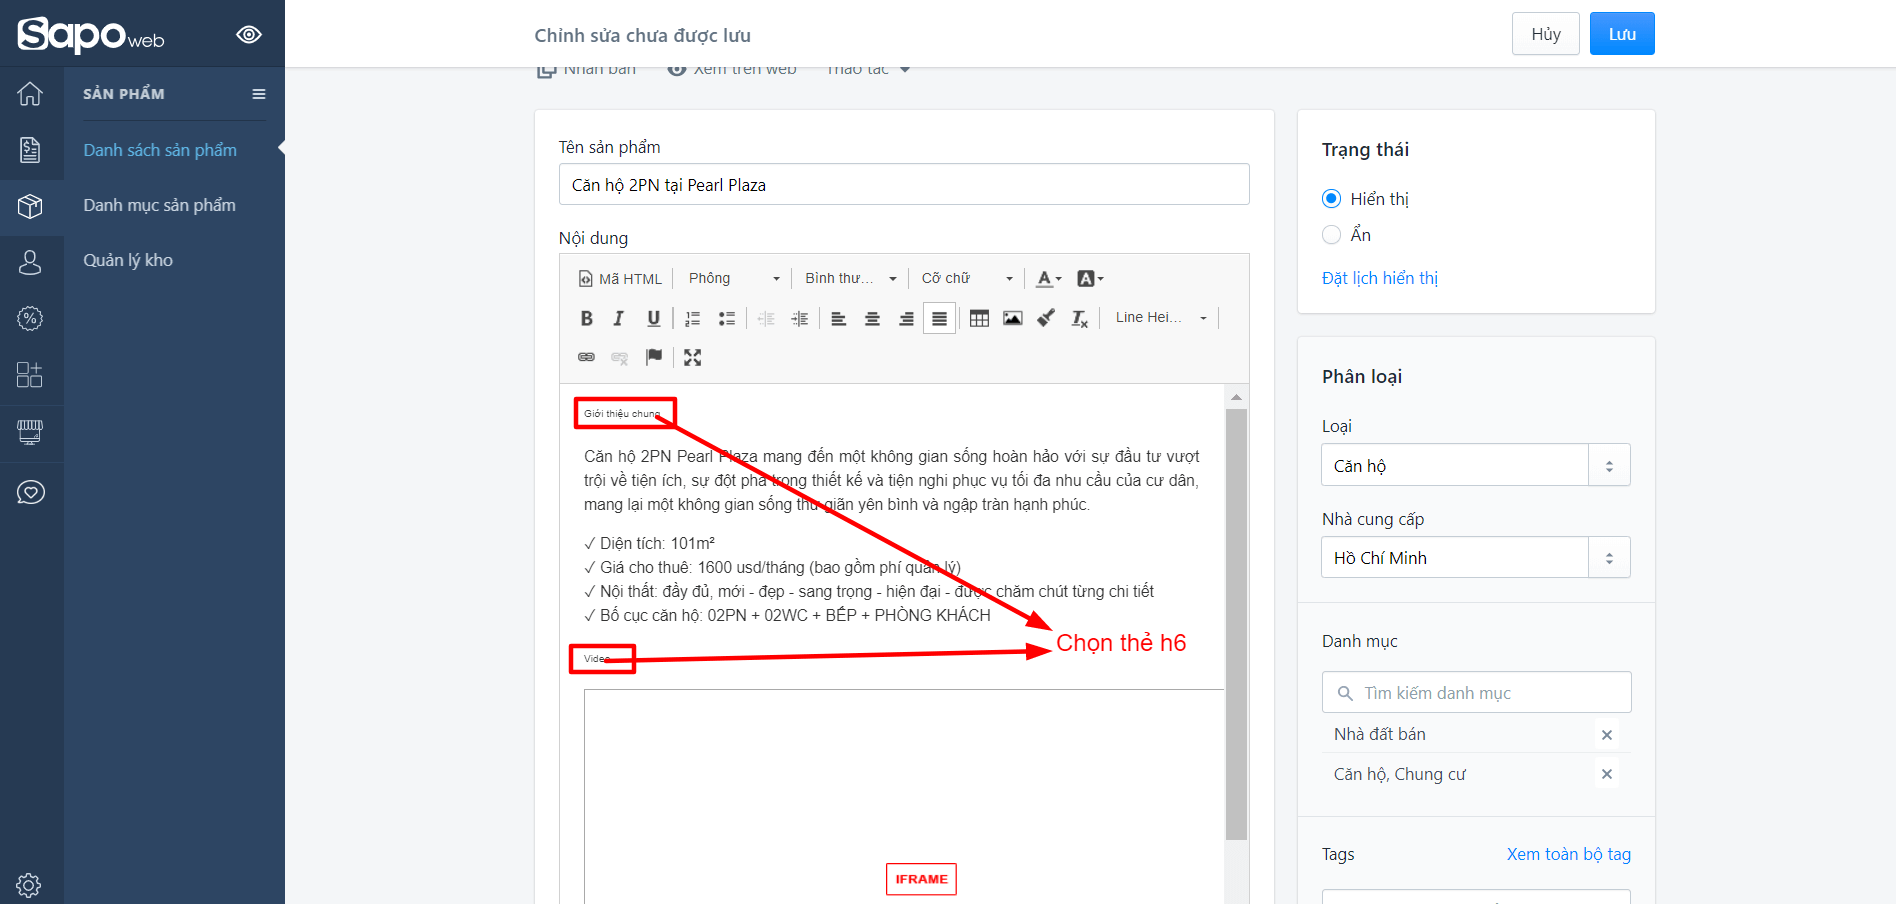Image resolution: width=1896 pixels, height=904 pixels.
Task: Open the products box icon in sidebar
Action: pyautogui.click(x=30, y=206)
